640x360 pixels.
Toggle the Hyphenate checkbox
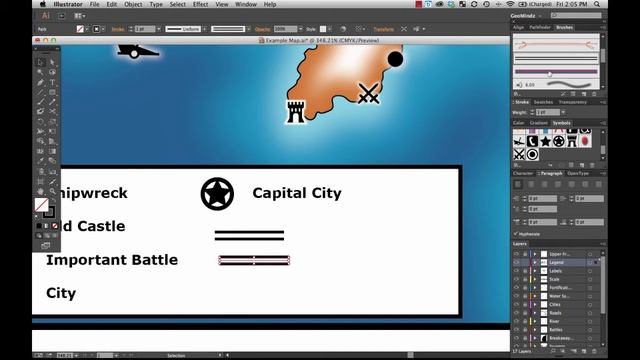tap(516, 234)
